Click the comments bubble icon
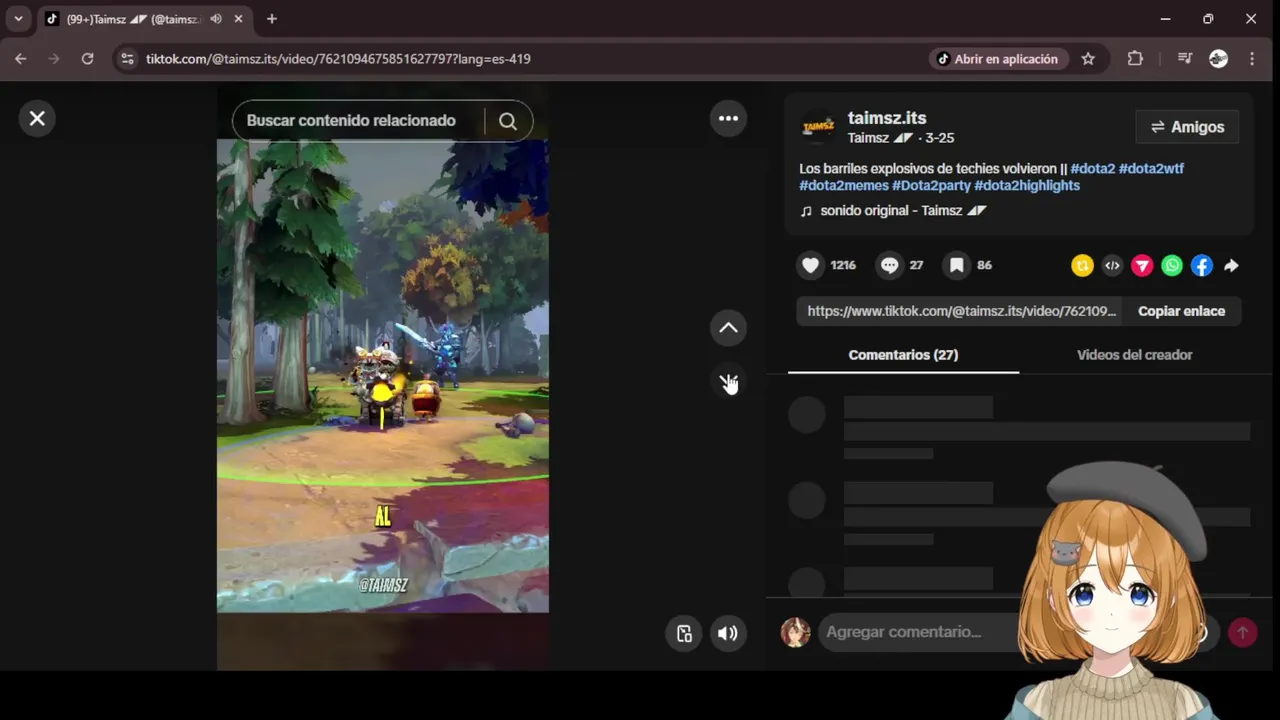 pos(889,265)
